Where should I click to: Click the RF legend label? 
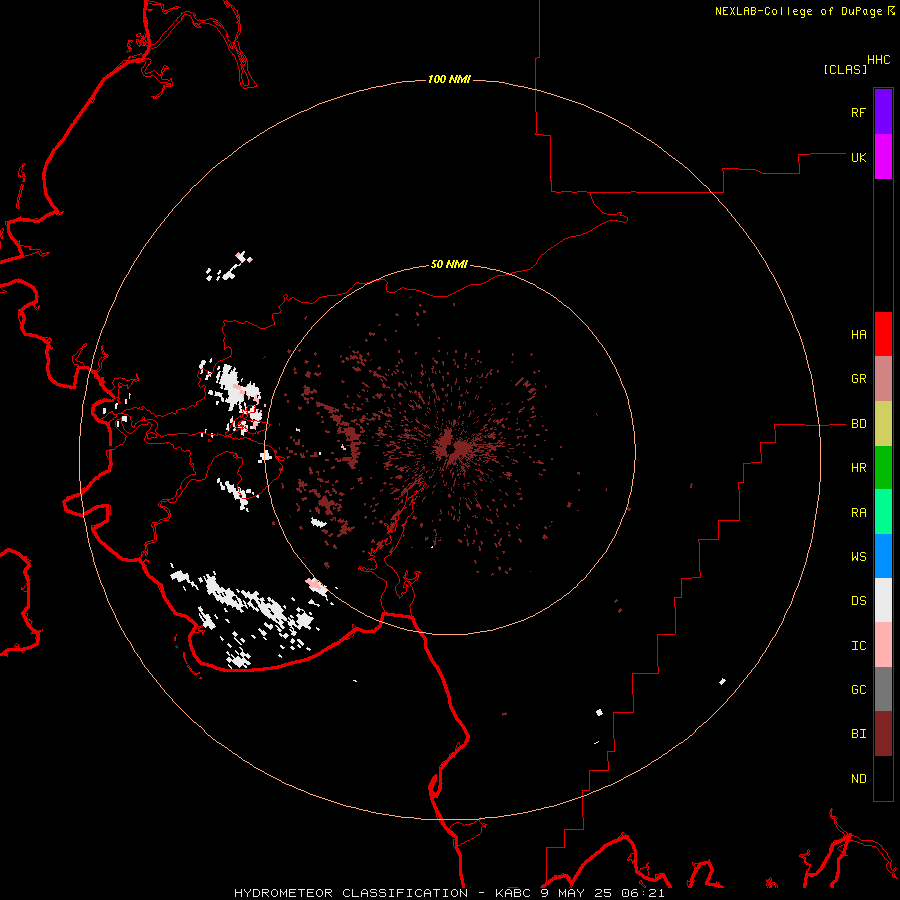858,112
